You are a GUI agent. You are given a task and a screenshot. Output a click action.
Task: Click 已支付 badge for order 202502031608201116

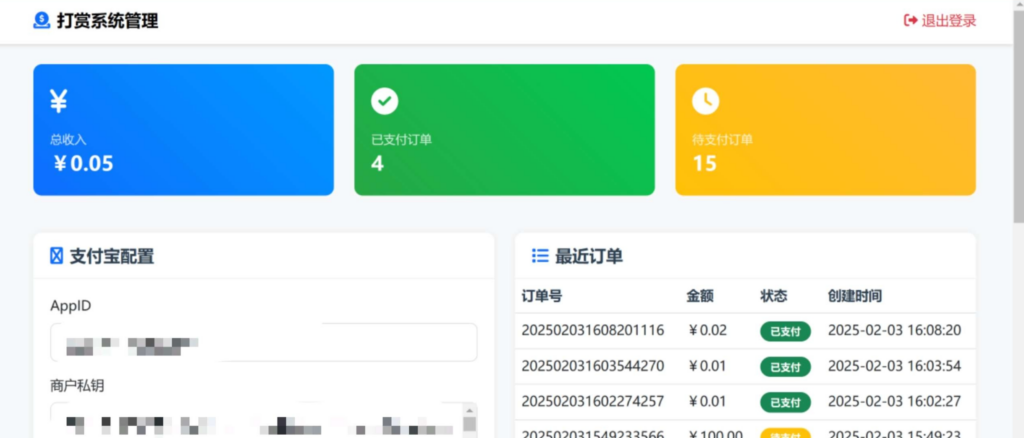pyautogui.click(x=785, y=331)
